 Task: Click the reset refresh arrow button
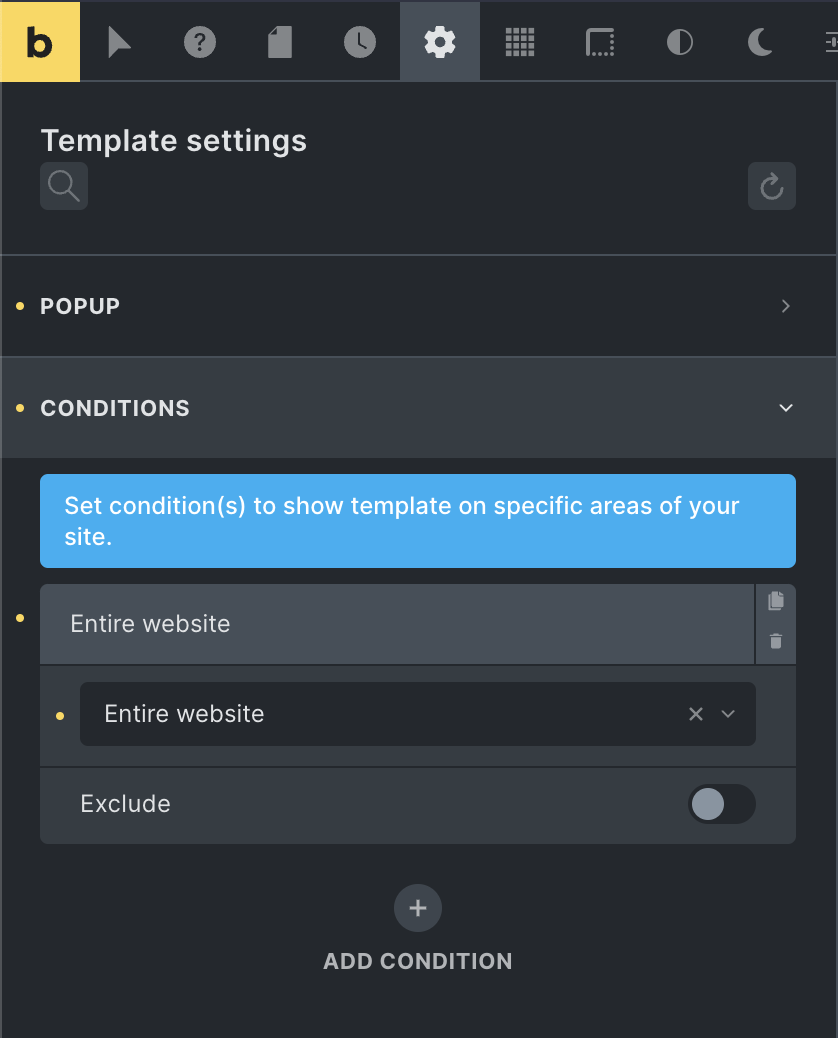[772, 186]
